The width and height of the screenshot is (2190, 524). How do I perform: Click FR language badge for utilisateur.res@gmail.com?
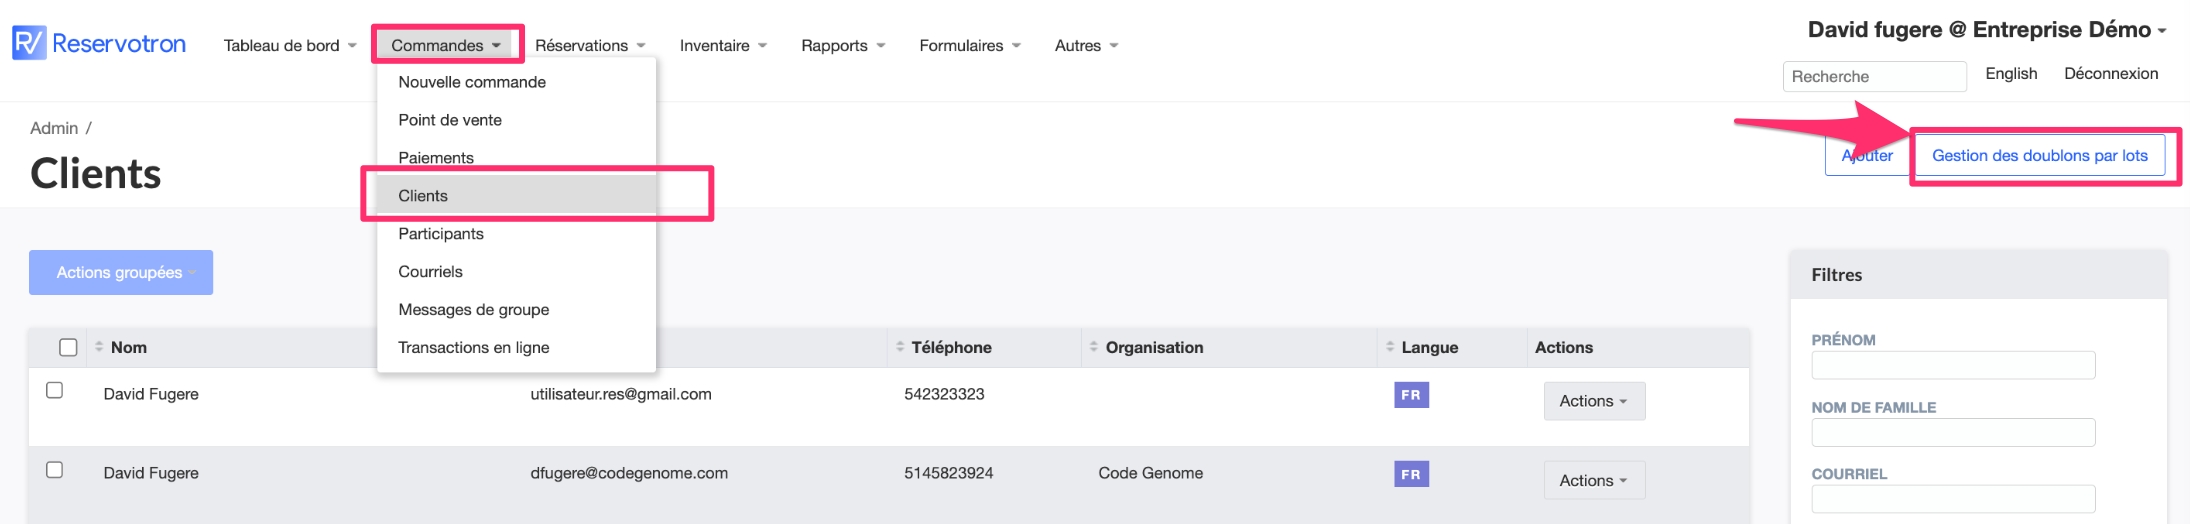point(1411,395)
